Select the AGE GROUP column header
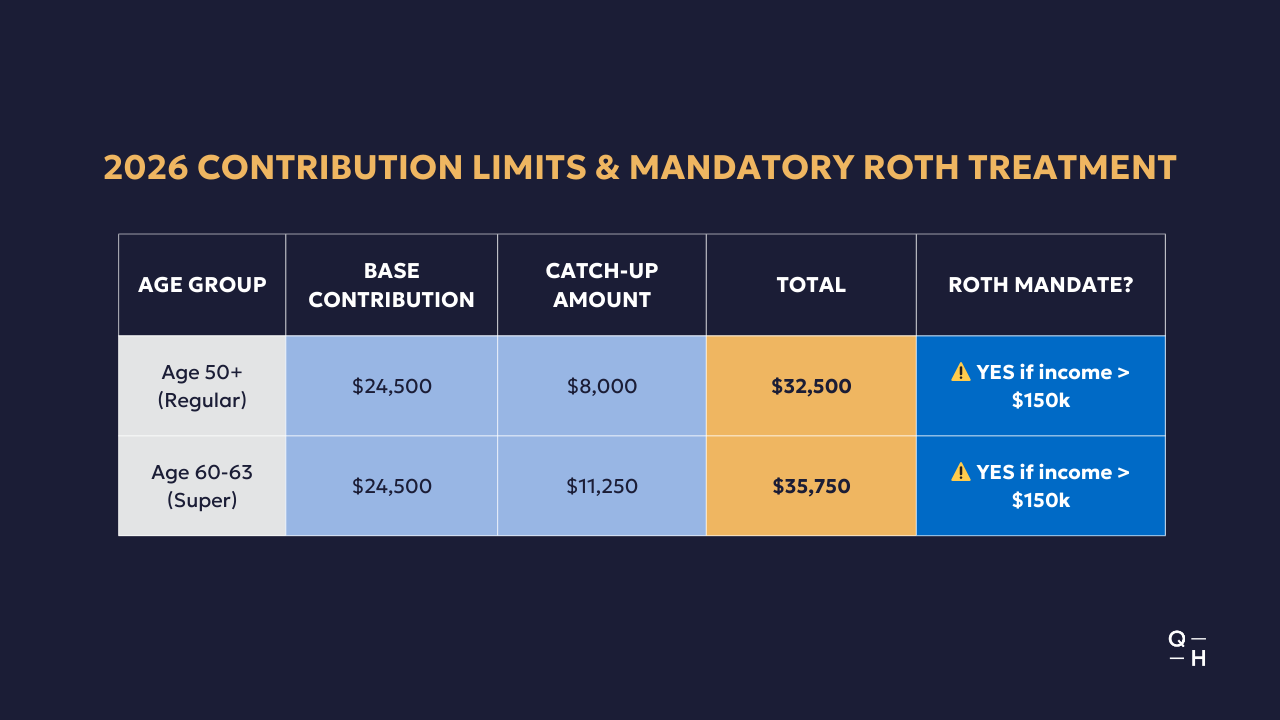Viewport: 1280px width, 720px height. click(x=202, y=285)
